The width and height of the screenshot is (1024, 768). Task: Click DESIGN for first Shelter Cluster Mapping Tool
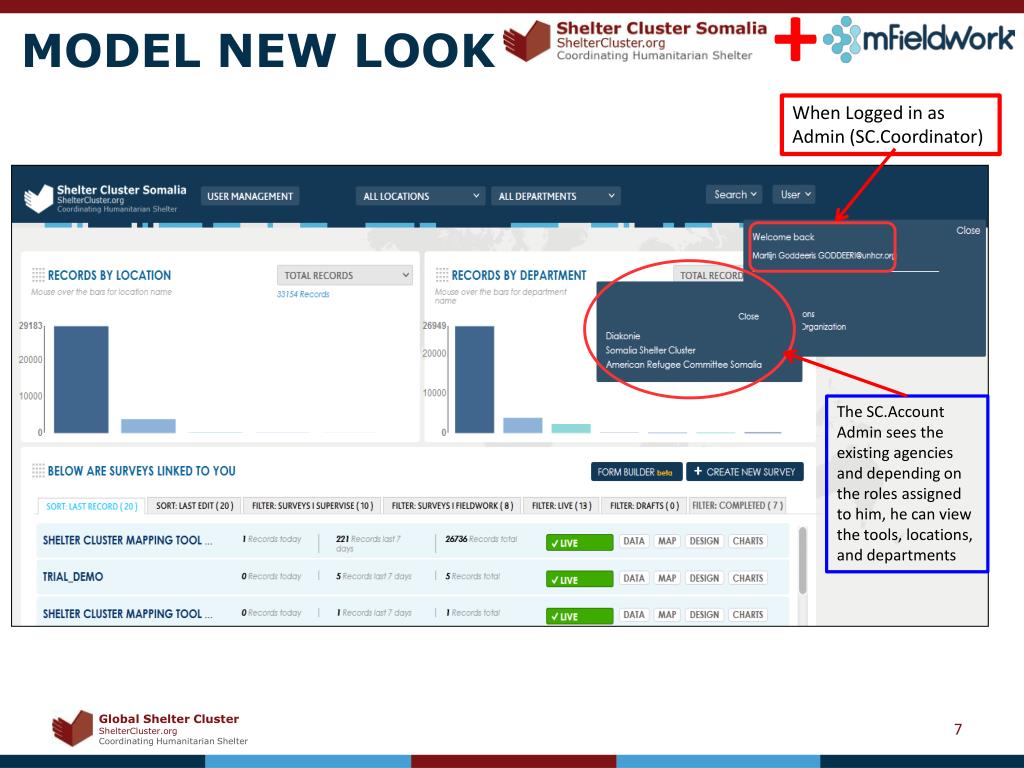[704, 541]
